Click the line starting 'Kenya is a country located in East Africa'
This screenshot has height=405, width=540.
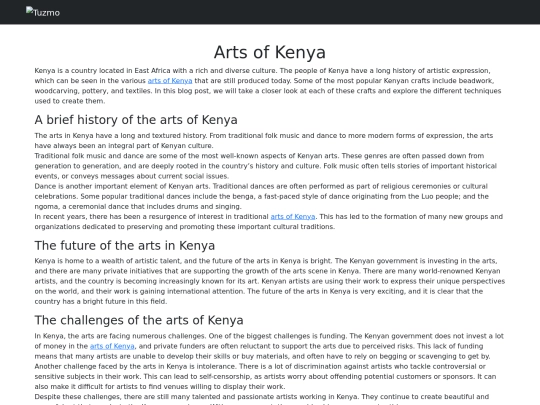tap(262, 71)
